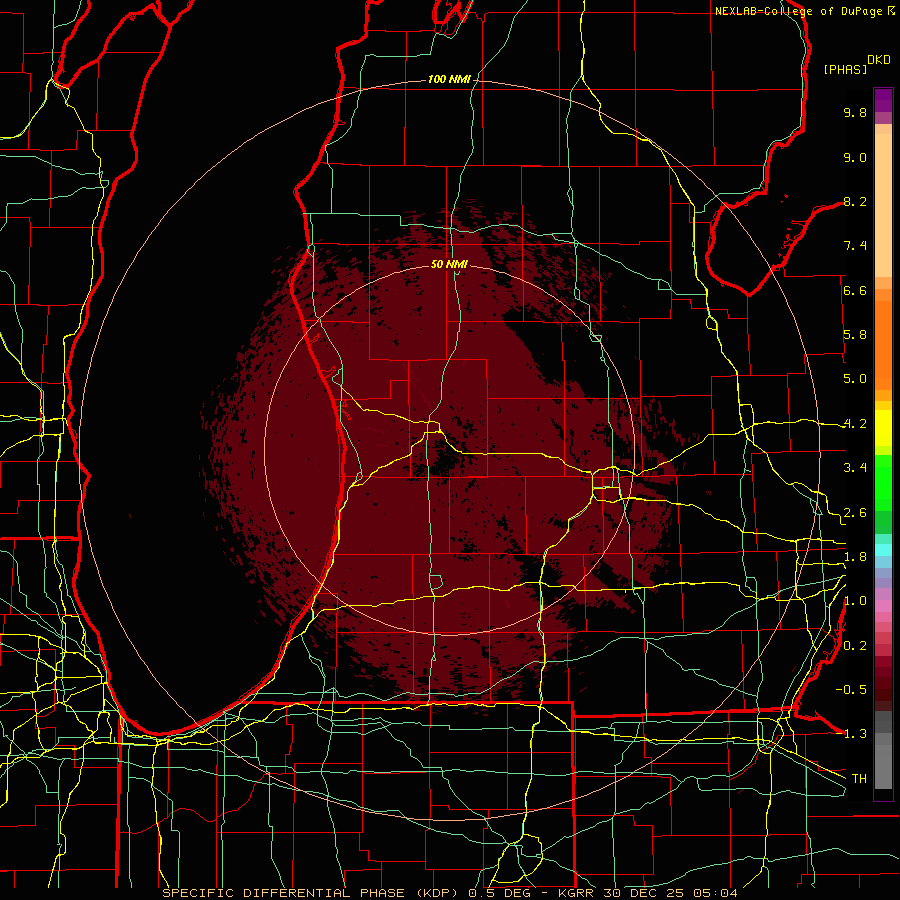Click the TH threshold label on the scale

click(859, 779)
